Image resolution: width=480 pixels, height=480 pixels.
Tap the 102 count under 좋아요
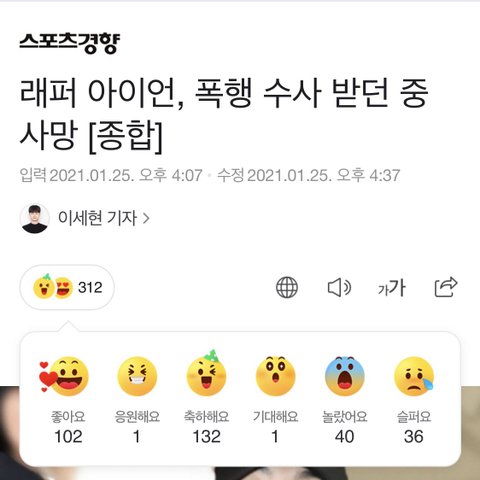click(68, 437)
